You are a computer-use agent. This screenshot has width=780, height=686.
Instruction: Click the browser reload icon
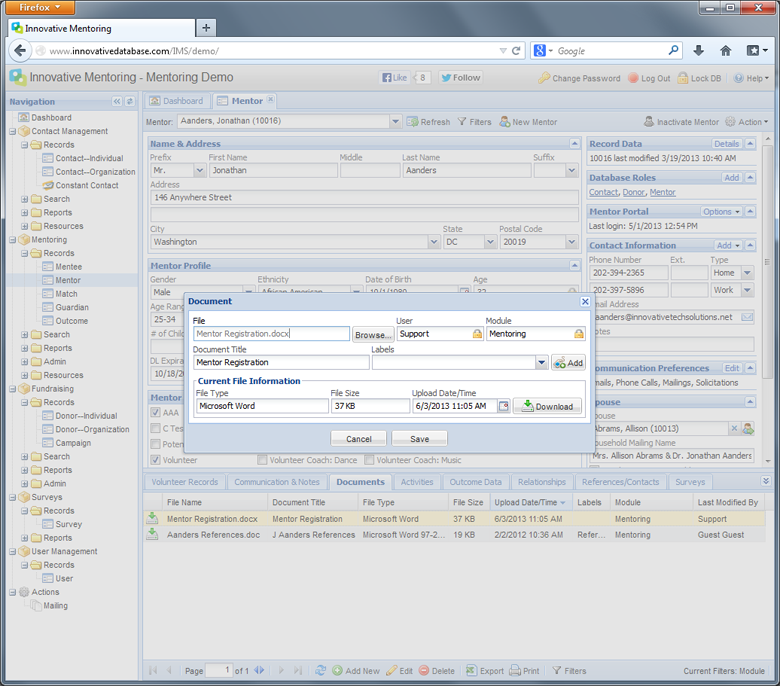(x=516, y=50)
